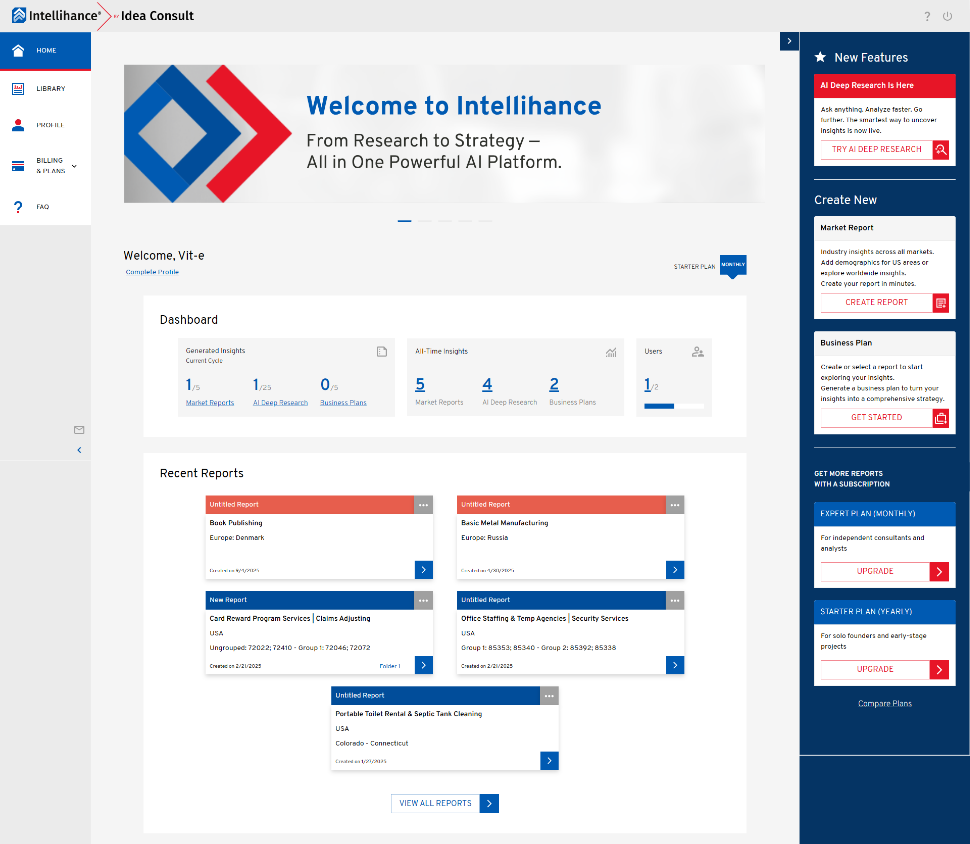This screenshot has height=844, width=970.
Task: Click the Users progress bar
Action: pyautogui.click(x=674, y=406)
